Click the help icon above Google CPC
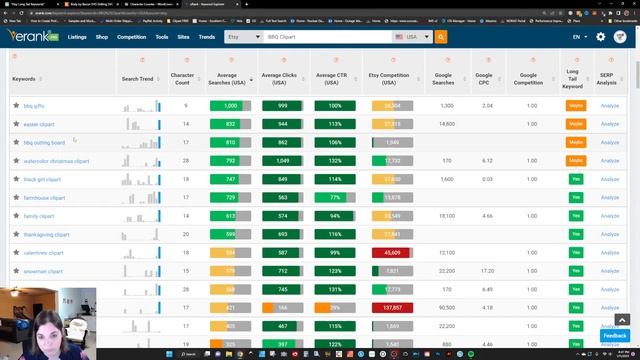640x360 pixels. click(488, 60)
